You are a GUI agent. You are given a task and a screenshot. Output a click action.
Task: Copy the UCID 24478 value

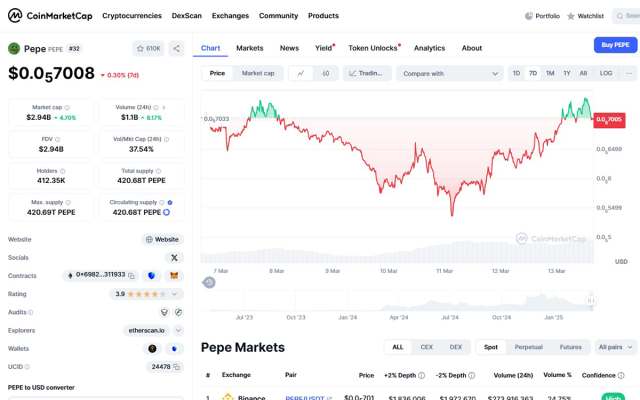(177, 367)
